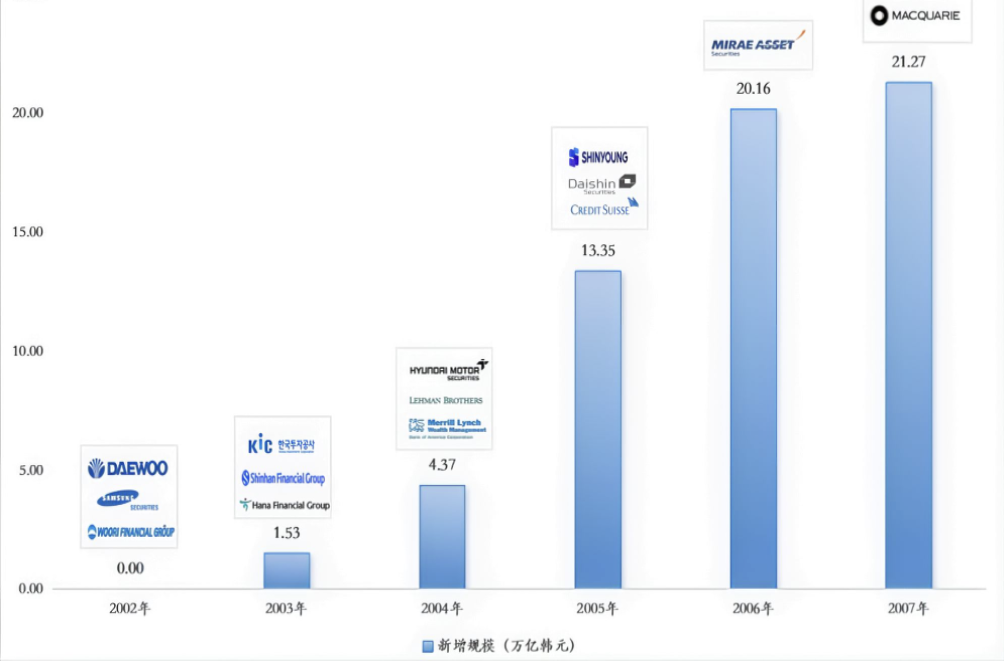Click the 2004年 axis label
The height and width of the screenshot is (664, 1004).
point(442,608)
